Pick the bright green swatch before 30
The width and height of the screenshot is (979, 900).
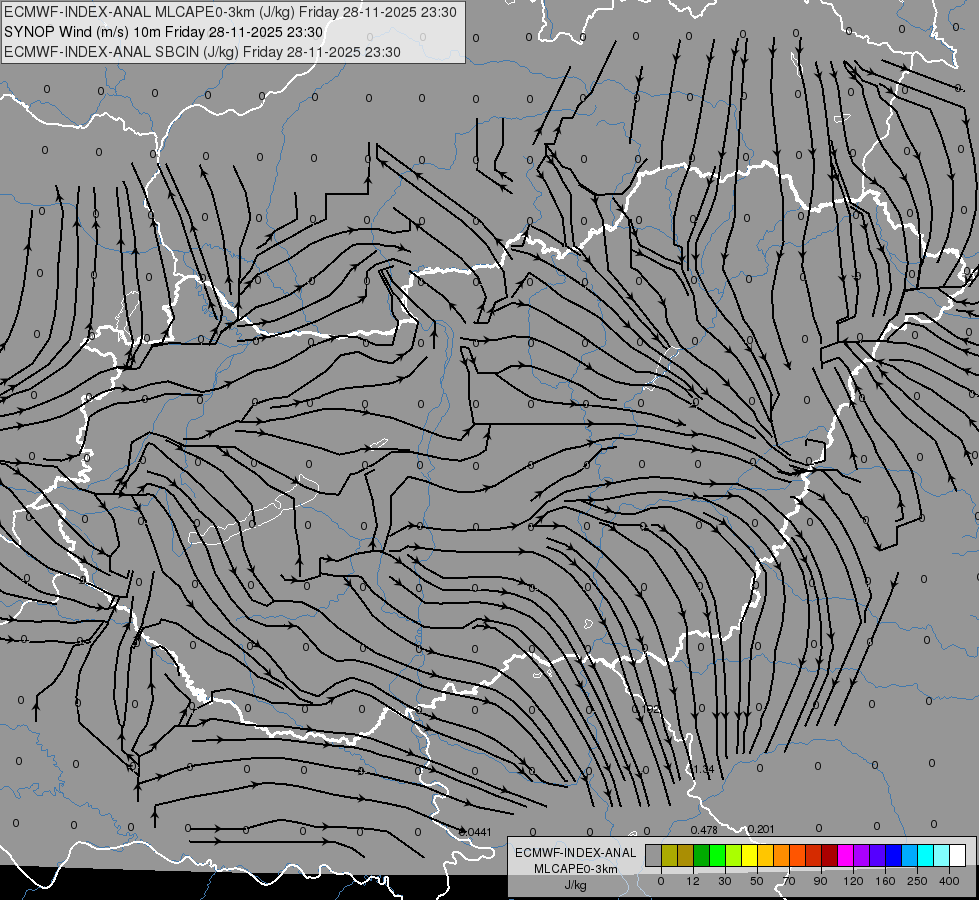pyautogui.click(x=717, y=855)
